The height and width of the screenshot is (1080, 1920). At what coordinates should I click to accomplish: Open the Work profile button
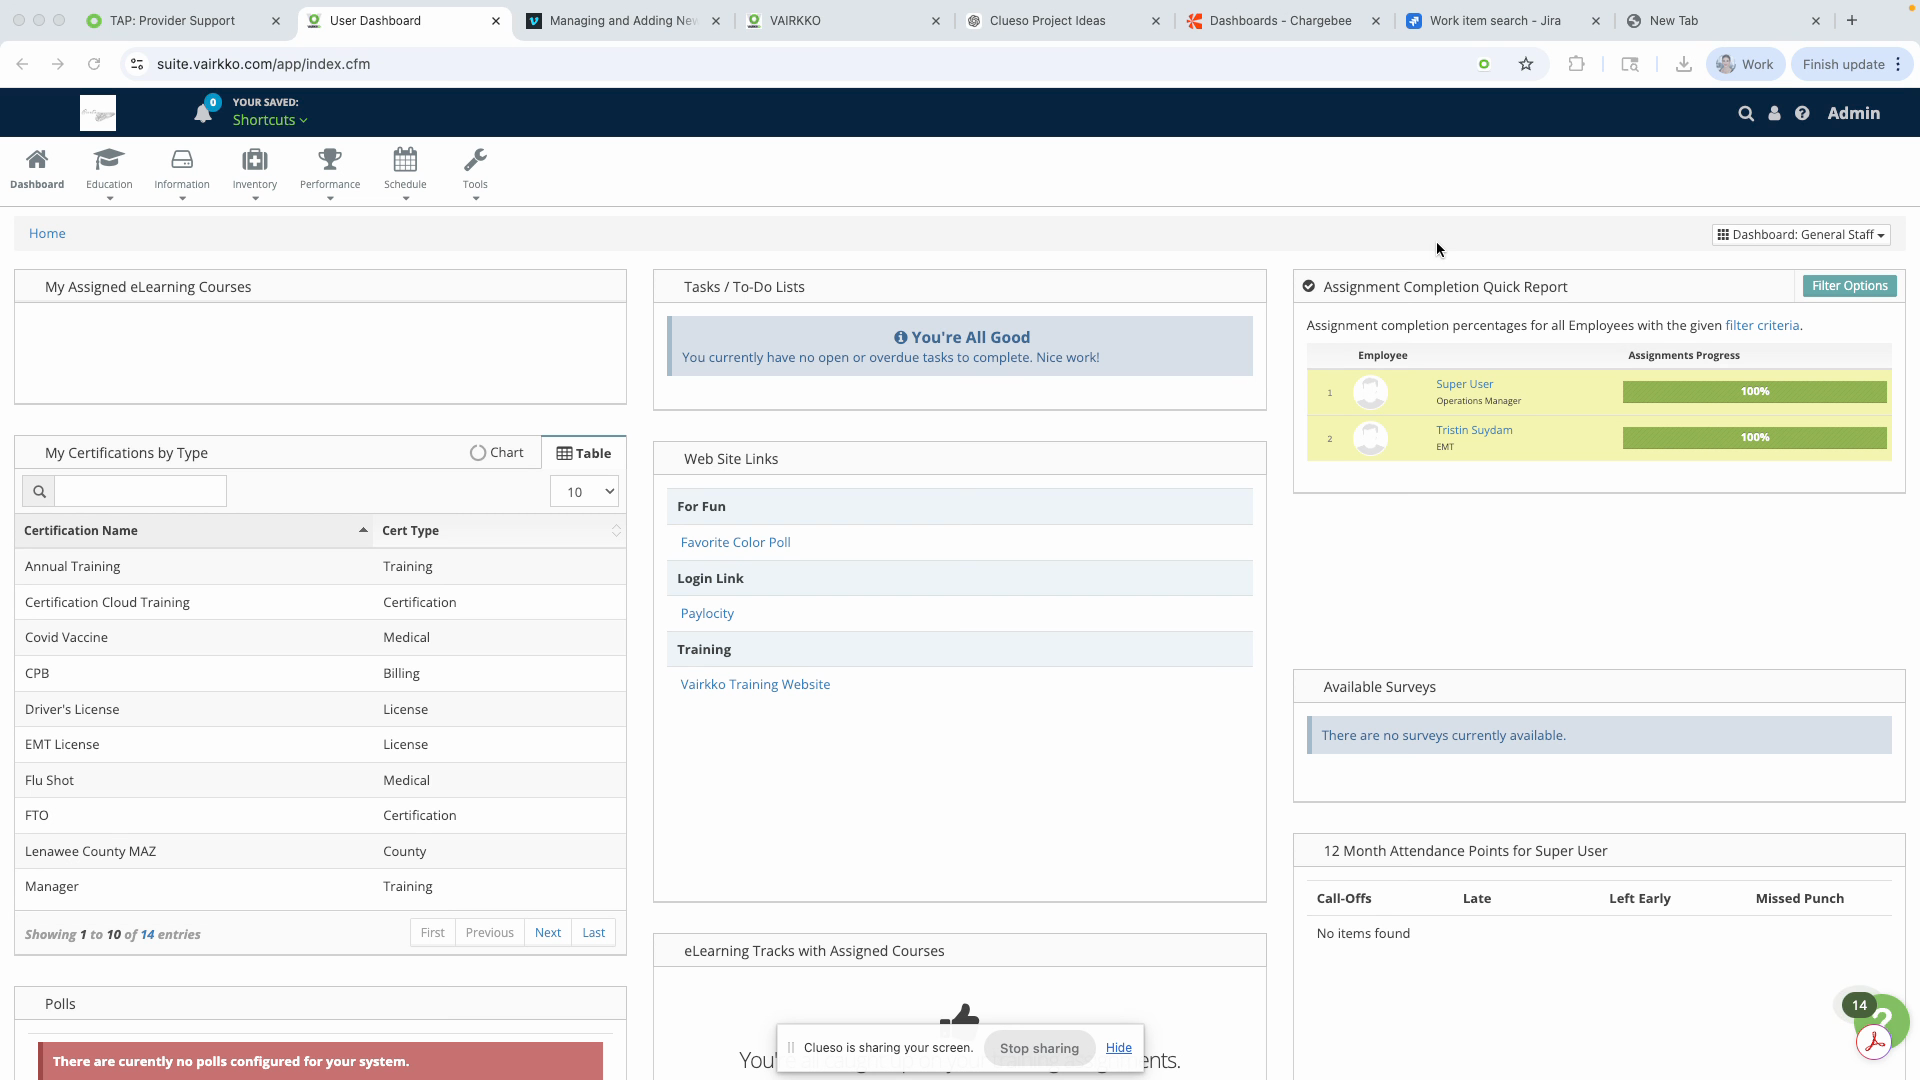(1745, 64)
